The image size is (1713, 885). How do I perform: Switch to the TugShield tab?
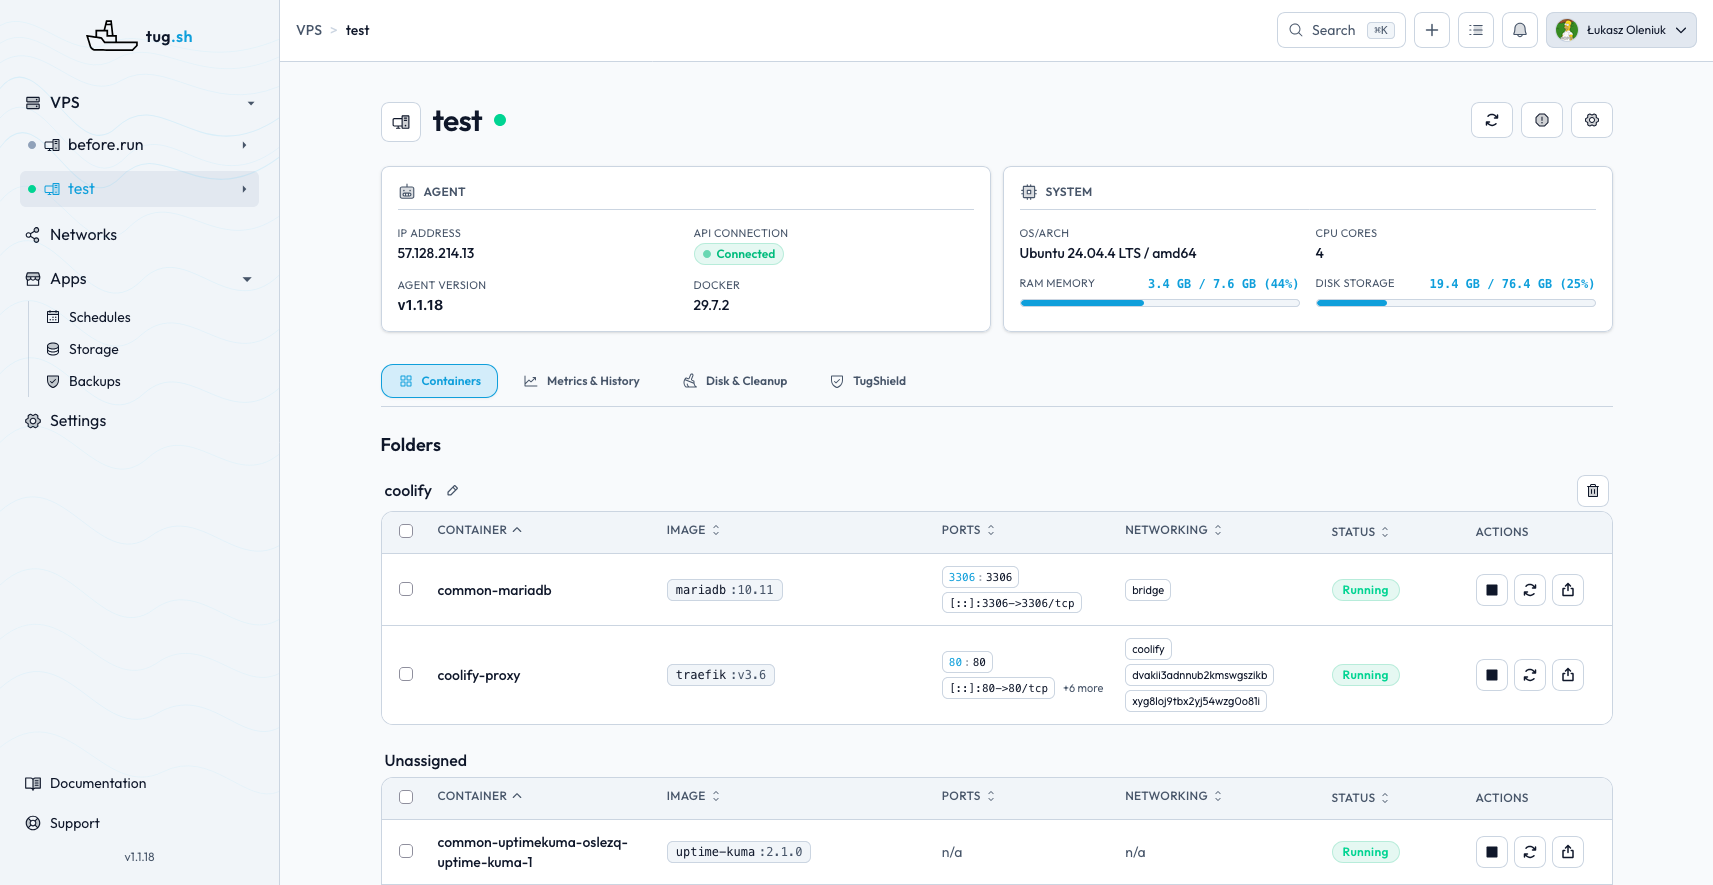tap(868, 381)
